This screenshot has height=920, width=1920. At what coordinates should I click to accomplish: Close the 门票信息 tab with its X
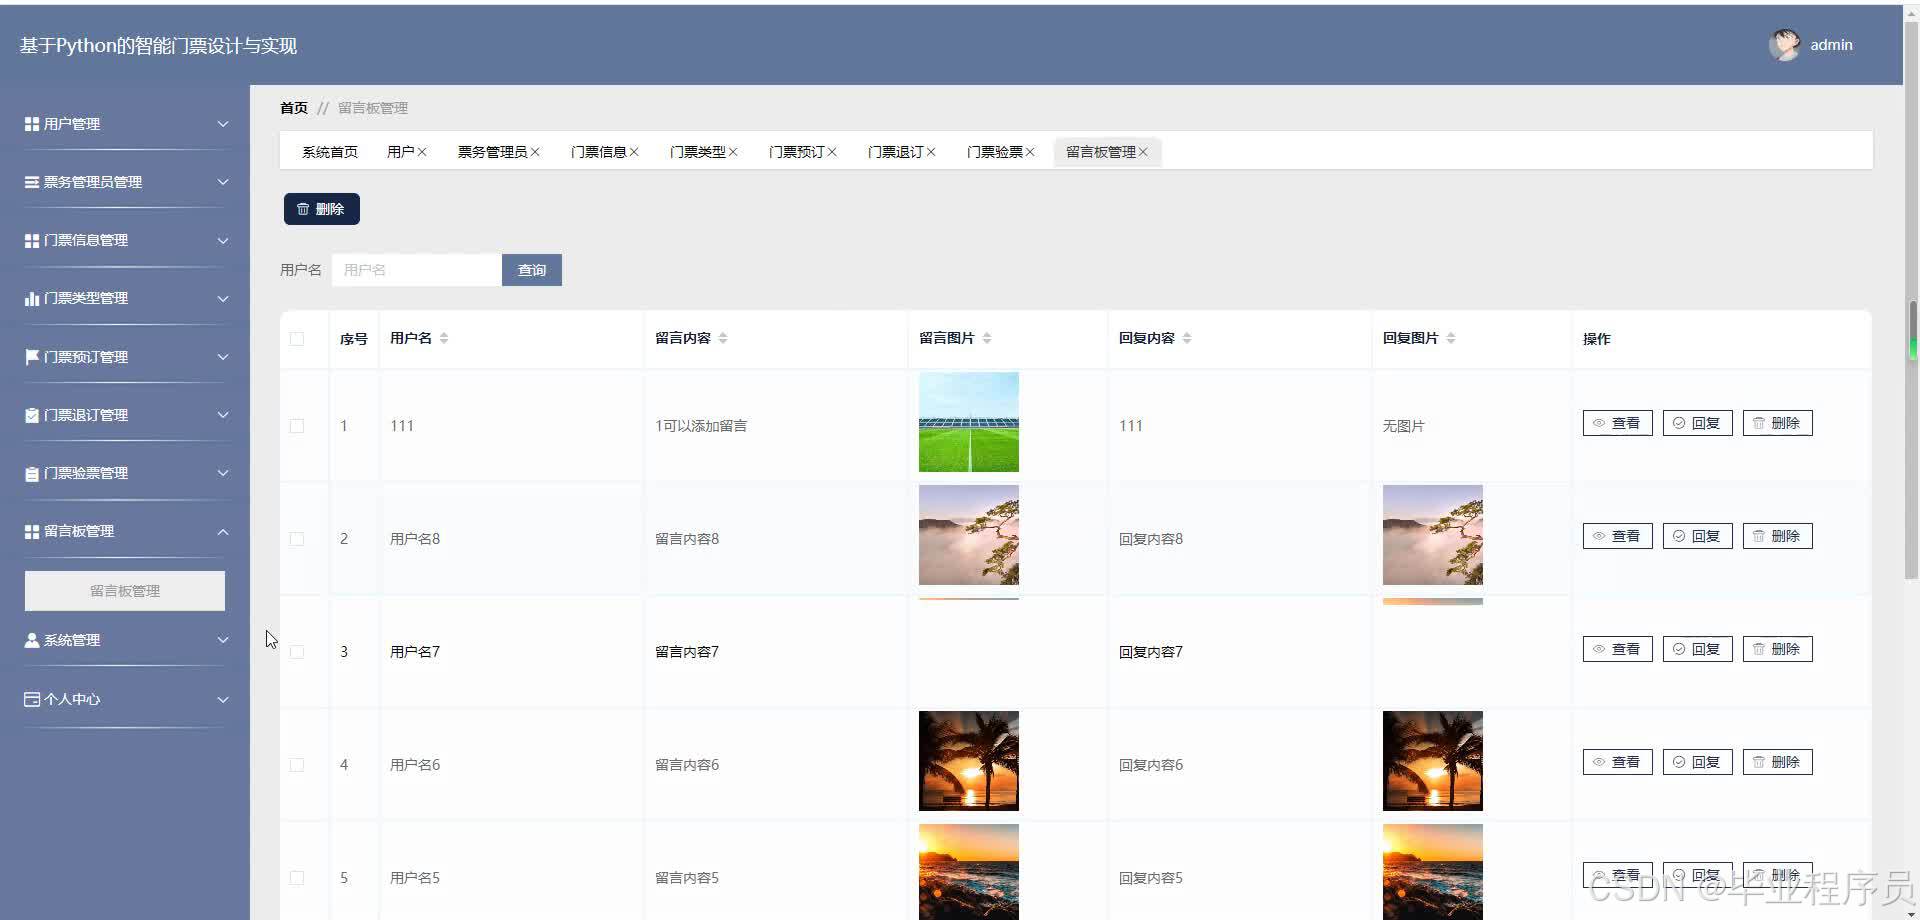[x=634, y=152]
